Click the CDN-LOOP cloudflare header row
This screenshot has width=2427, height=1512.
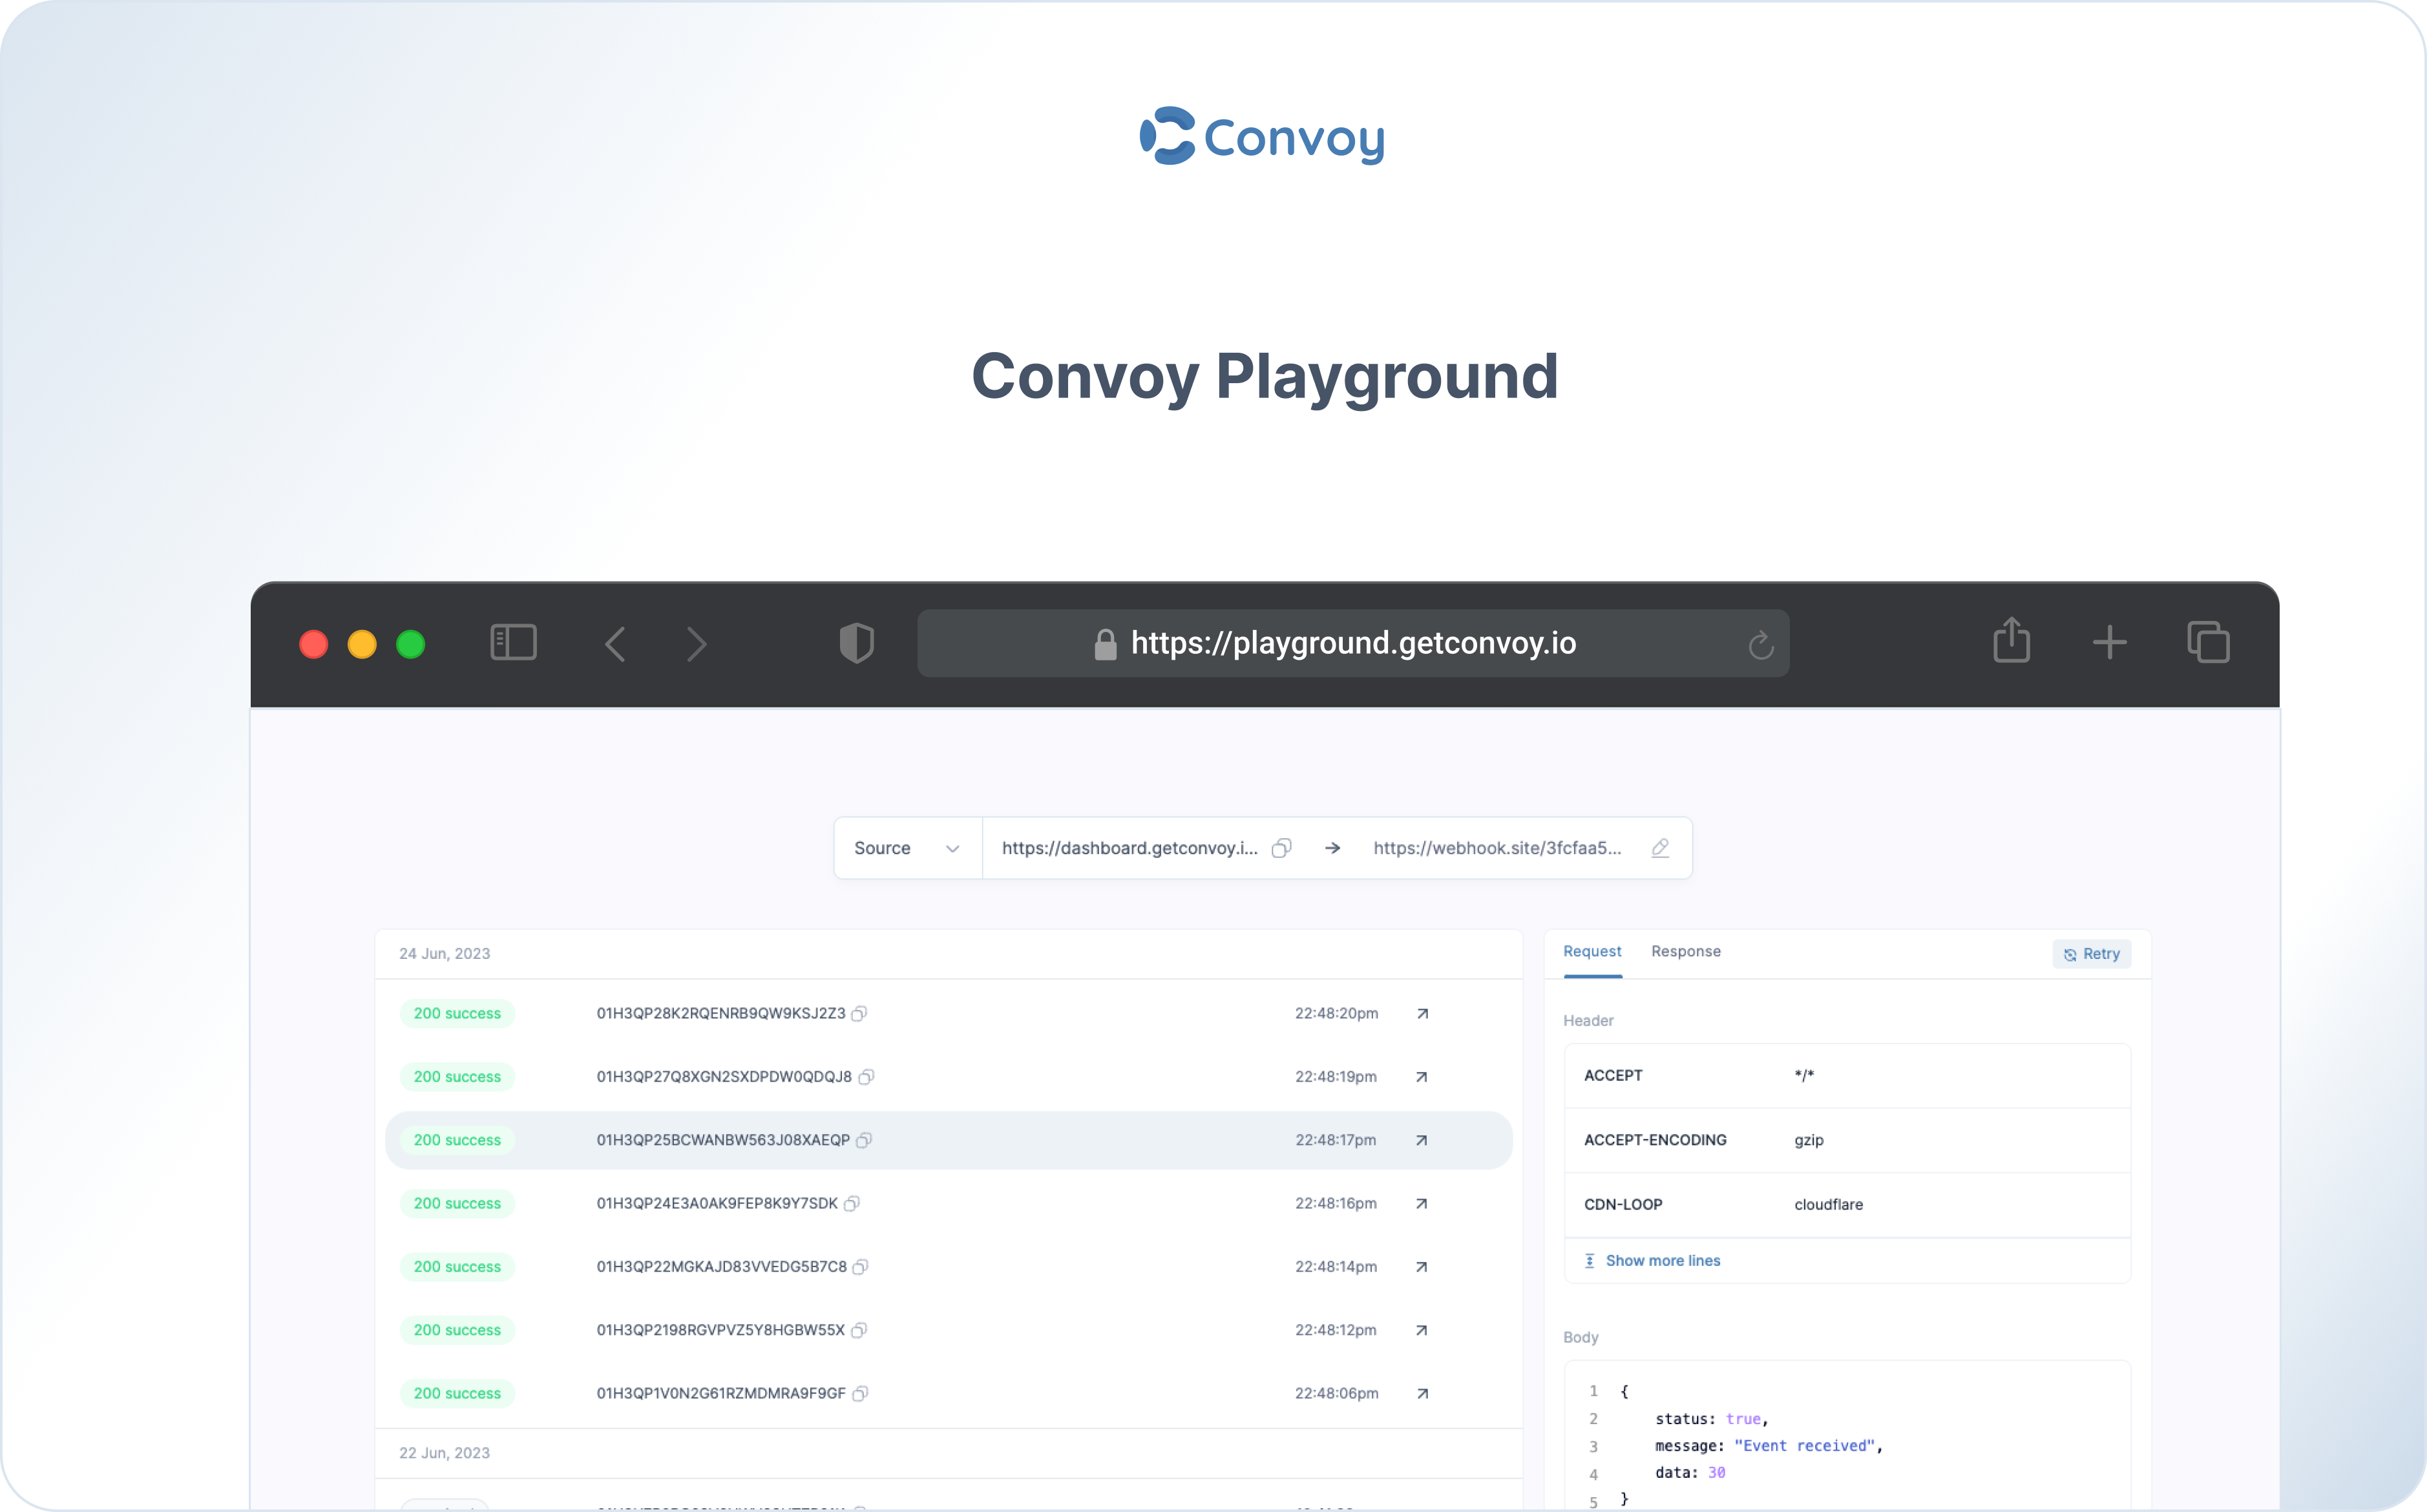(1847, 1205)
